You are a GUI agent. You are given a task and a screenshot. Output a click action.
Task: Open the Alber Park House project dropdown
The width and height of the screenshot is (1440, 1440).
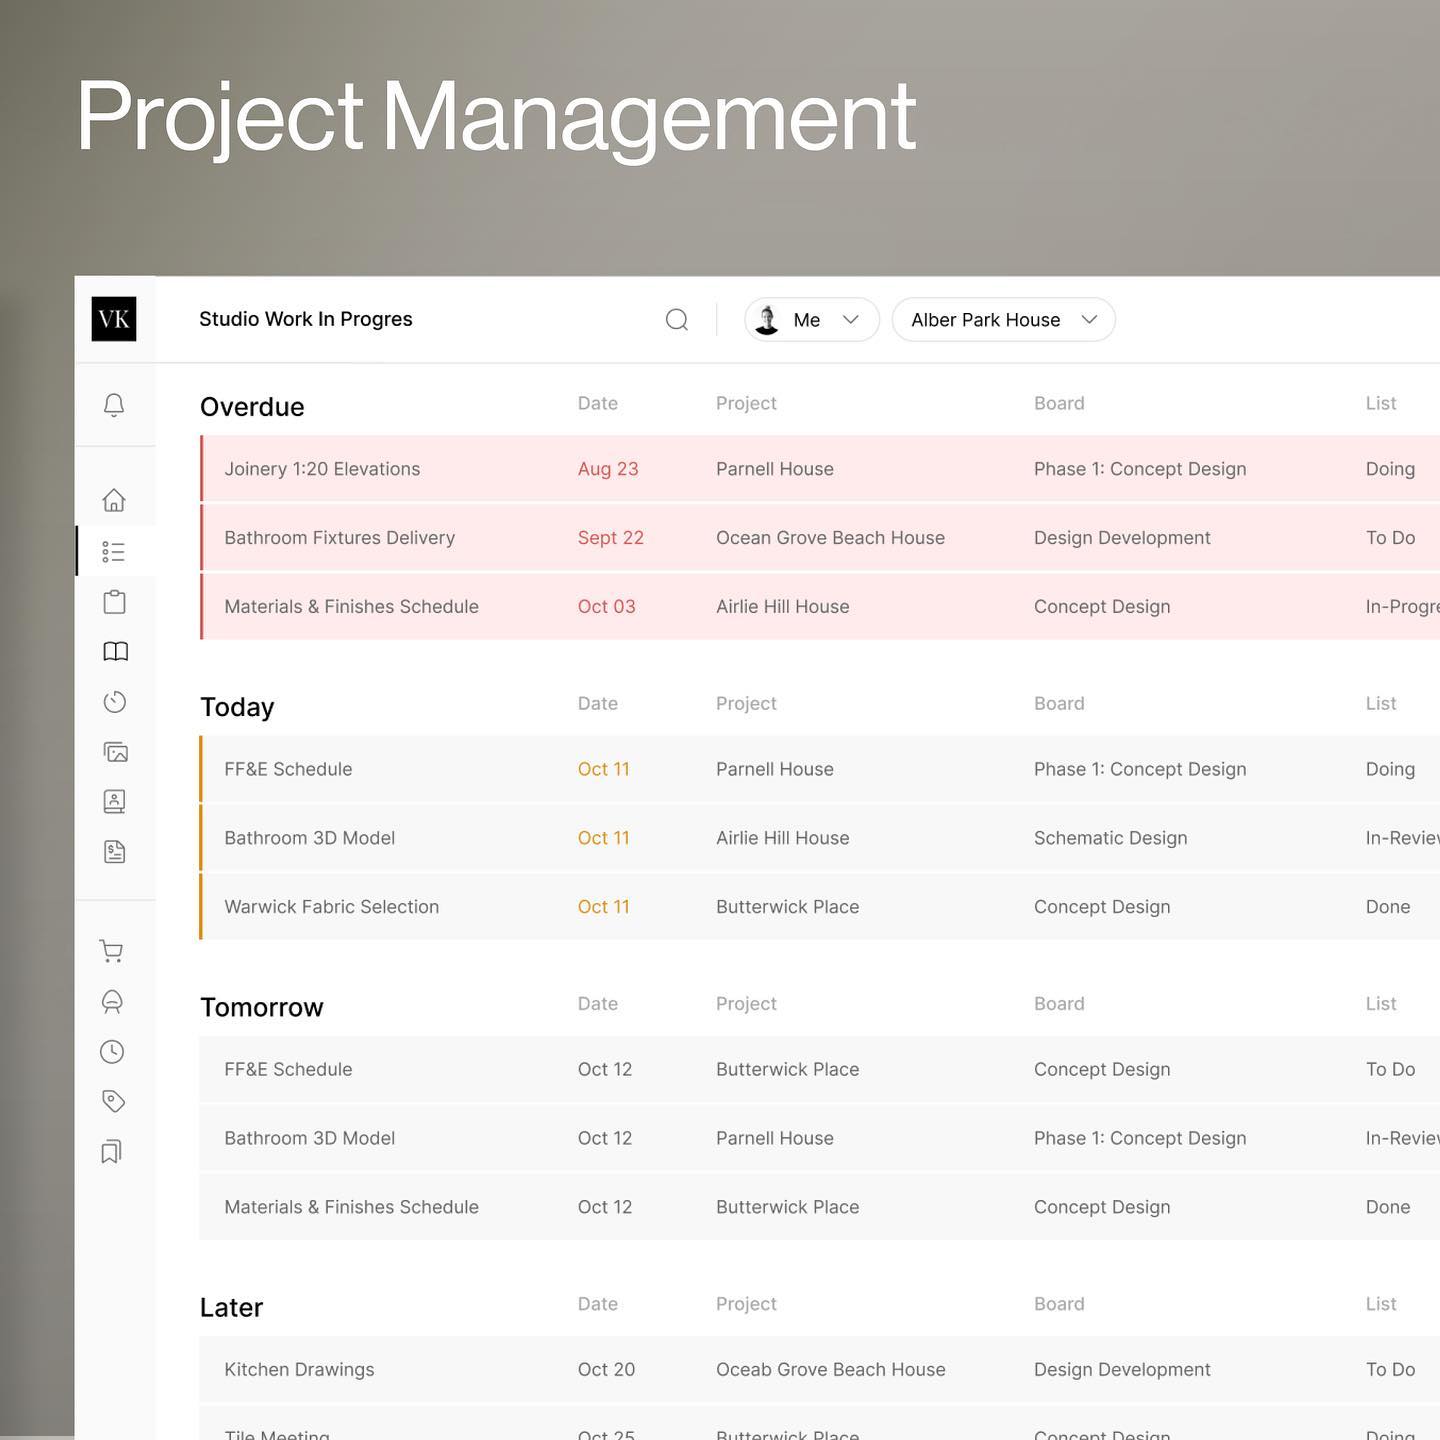click(1004, 320)
